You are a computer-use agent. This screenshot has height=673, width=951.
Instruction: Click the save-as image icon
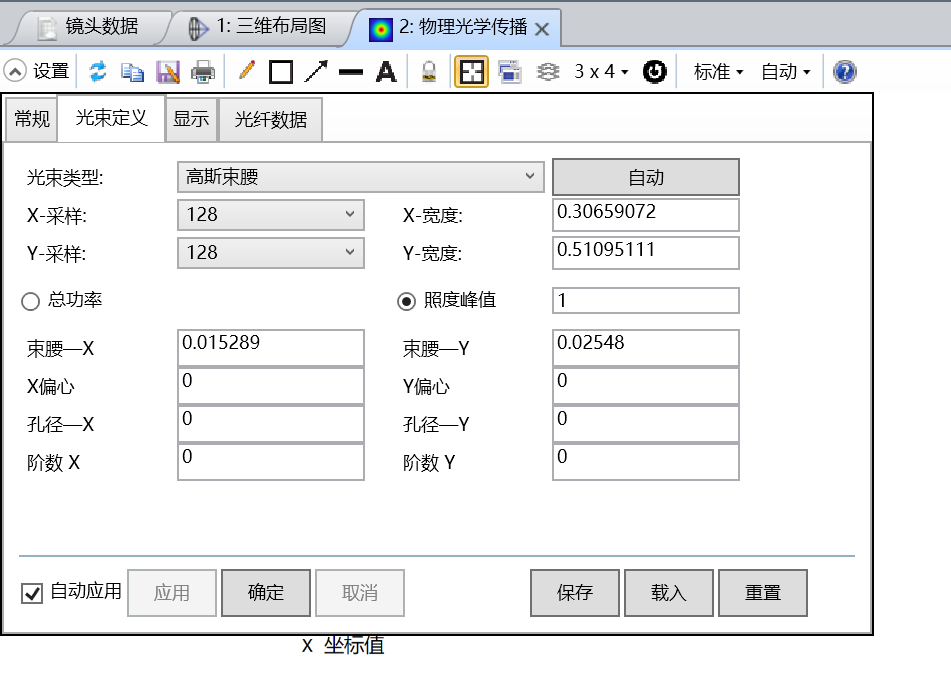coord(168,72)
